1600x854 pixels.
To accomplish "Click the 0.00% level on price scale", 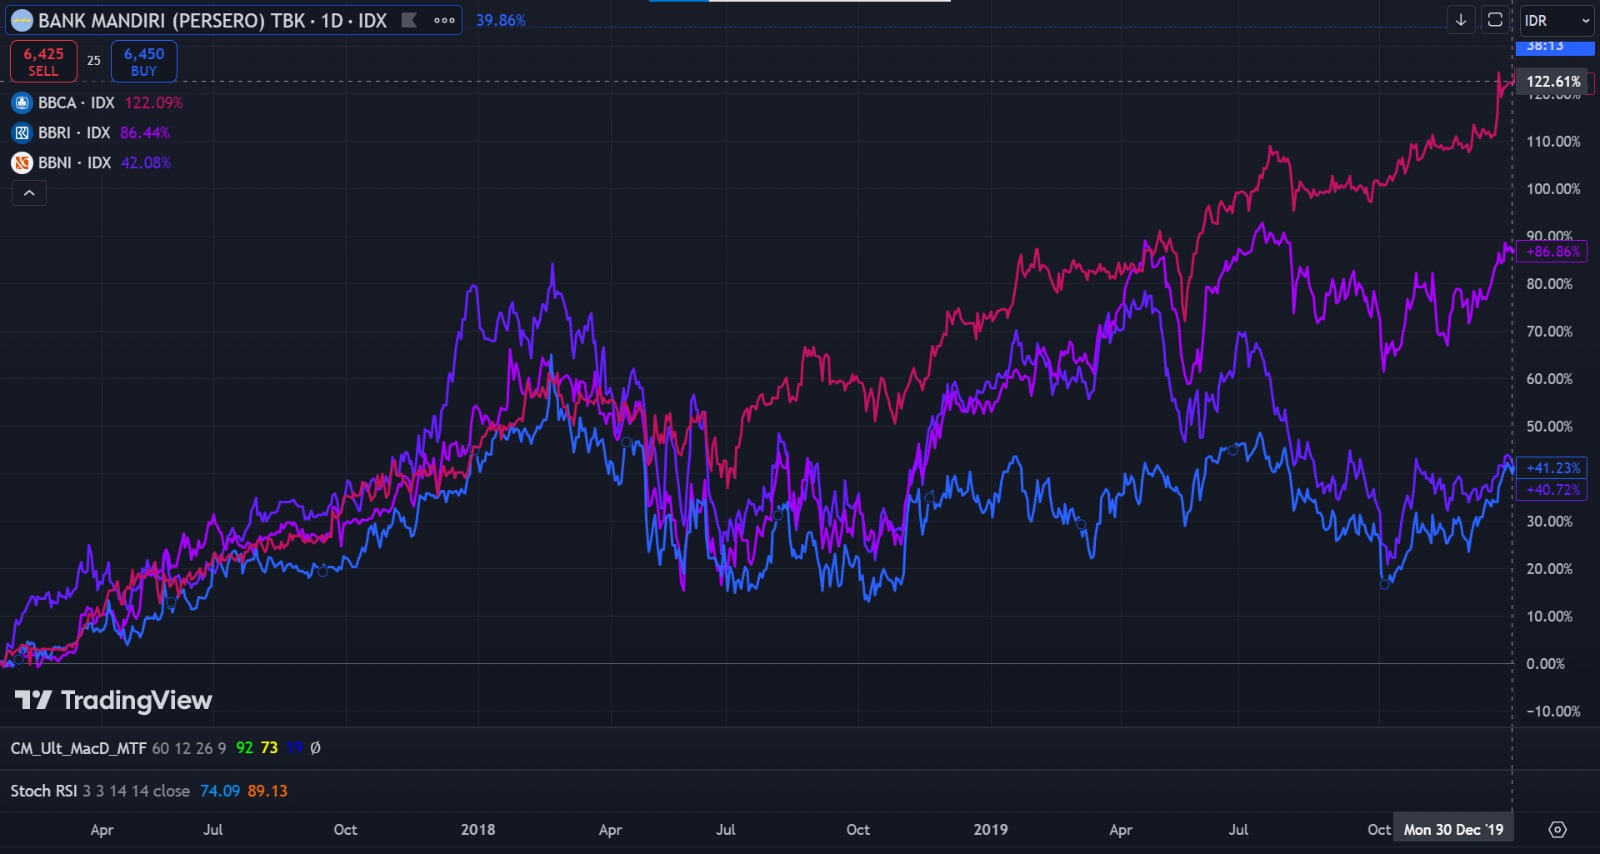I will point(1545,664).
